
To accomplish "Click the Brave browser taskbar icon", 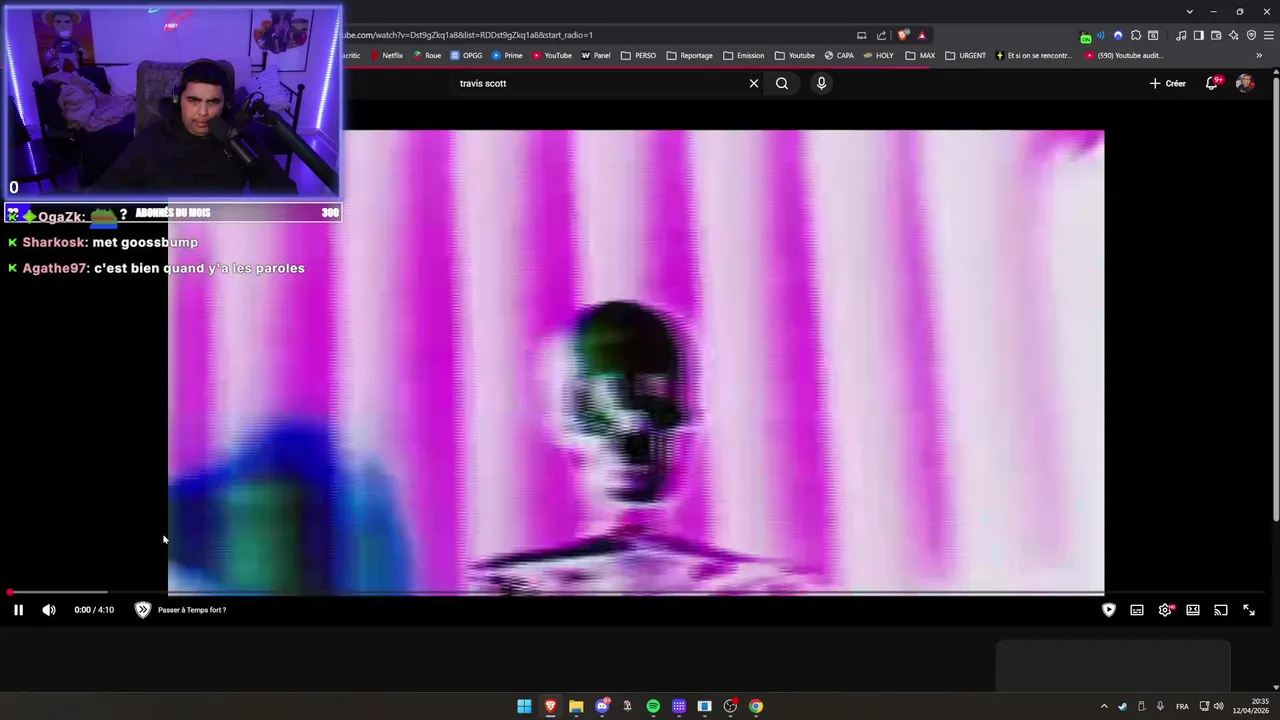I will click(550, 706).
